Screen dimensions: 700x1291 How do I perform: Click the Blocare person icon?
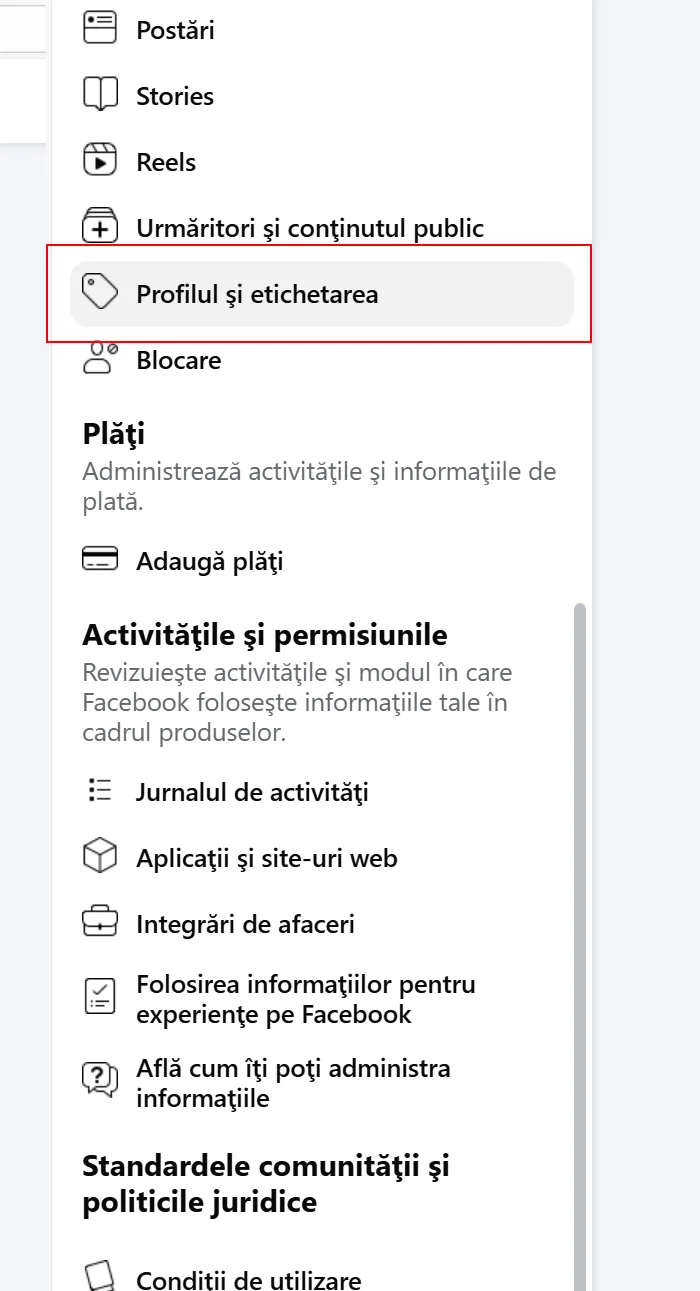tap(100, 359)
